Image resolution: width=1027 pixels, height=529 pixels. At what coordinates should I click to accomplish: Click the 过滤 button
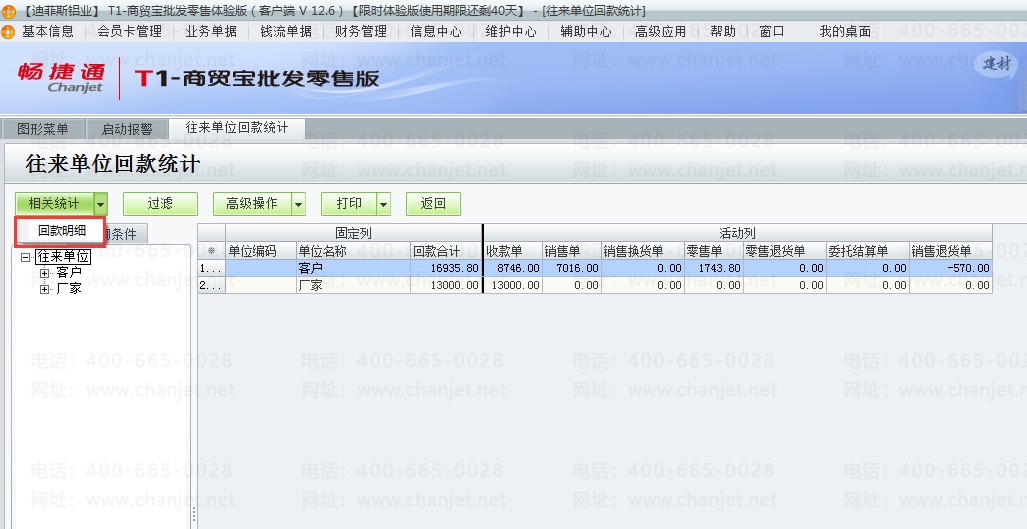click(x=160, y=204)
